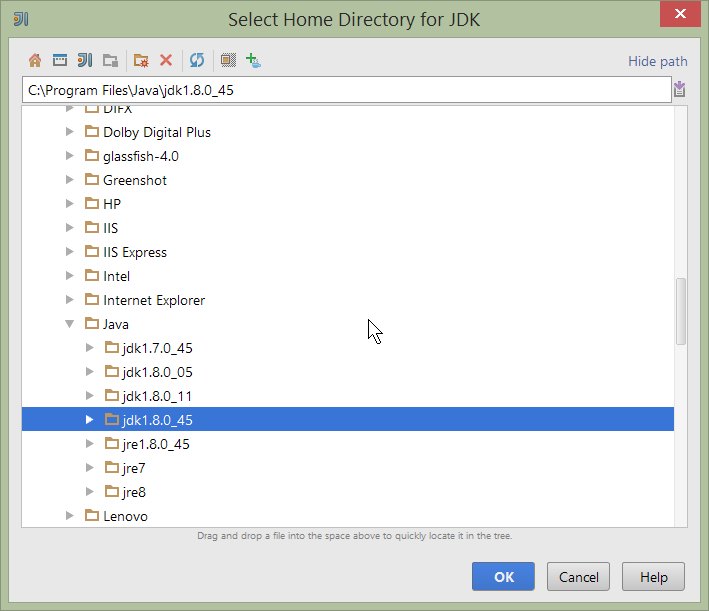The height and width of the screenshot is (611, 709).
Task: Select the Internet Explorer folder
Action: pyautogui.click(x=153, y=300)
